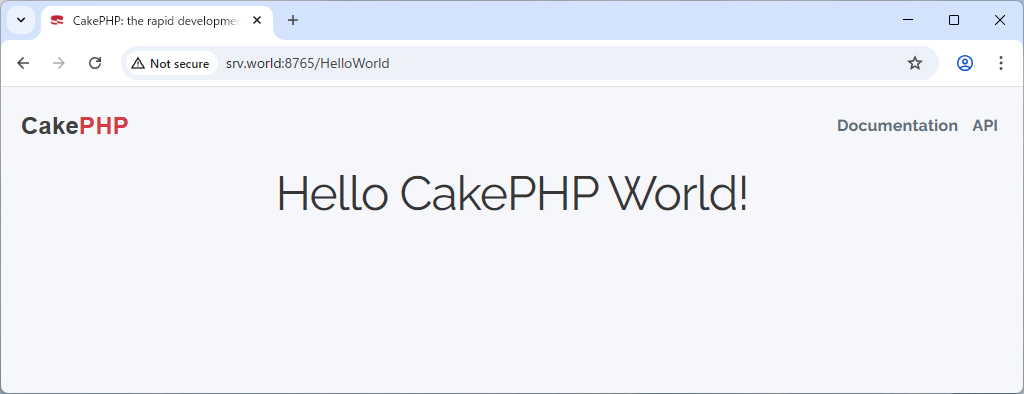View the Not secure site info

pos(171,63)
